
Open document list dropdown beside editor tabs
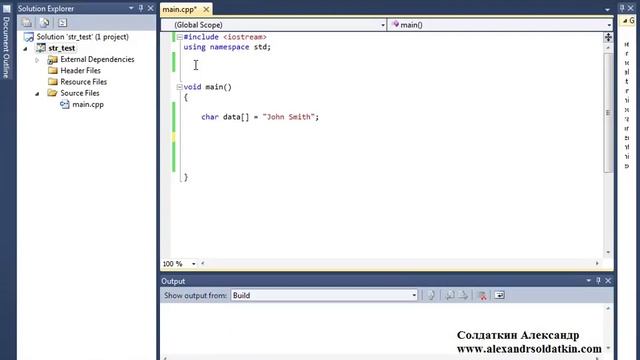(607, 10)
